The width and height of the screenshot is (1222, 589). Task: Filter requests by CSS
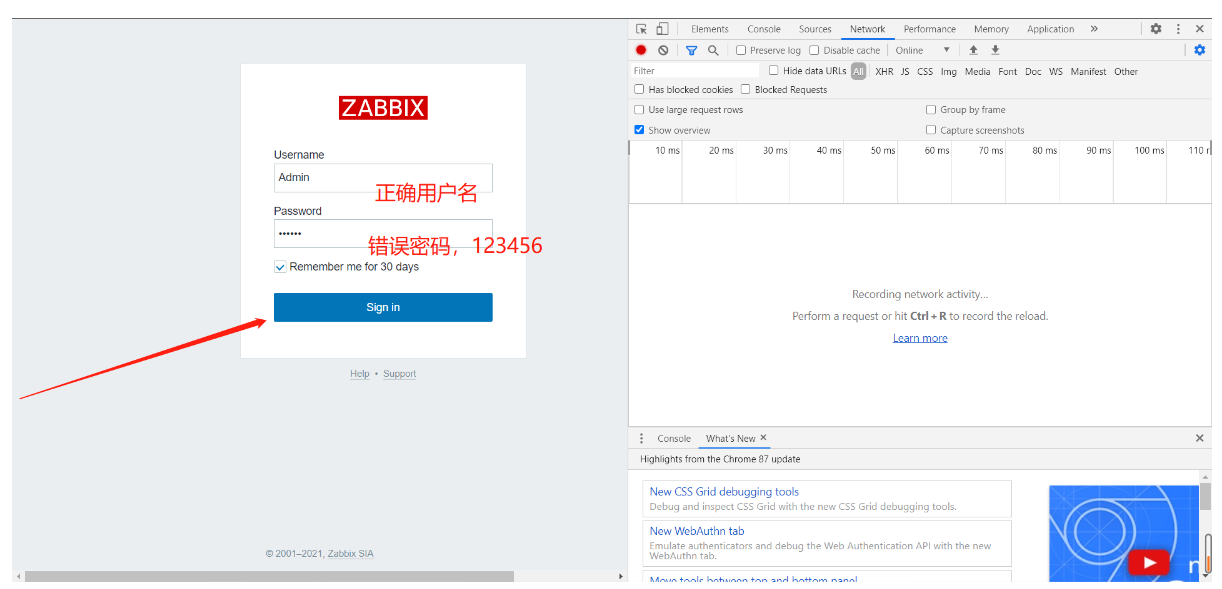(x=925, y=72)
